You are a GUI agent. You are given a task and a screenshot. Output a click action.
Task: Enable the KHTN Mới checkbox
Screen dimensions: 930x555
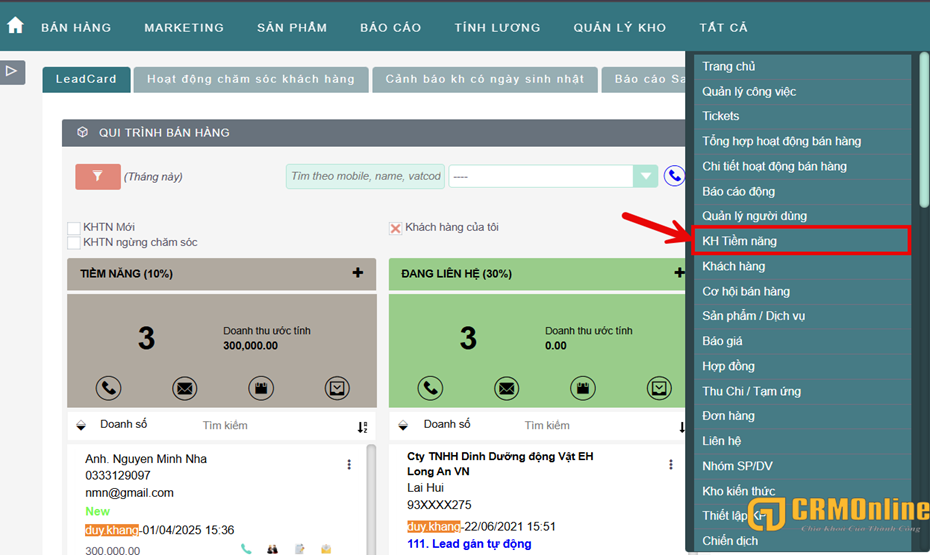(74, 228)
